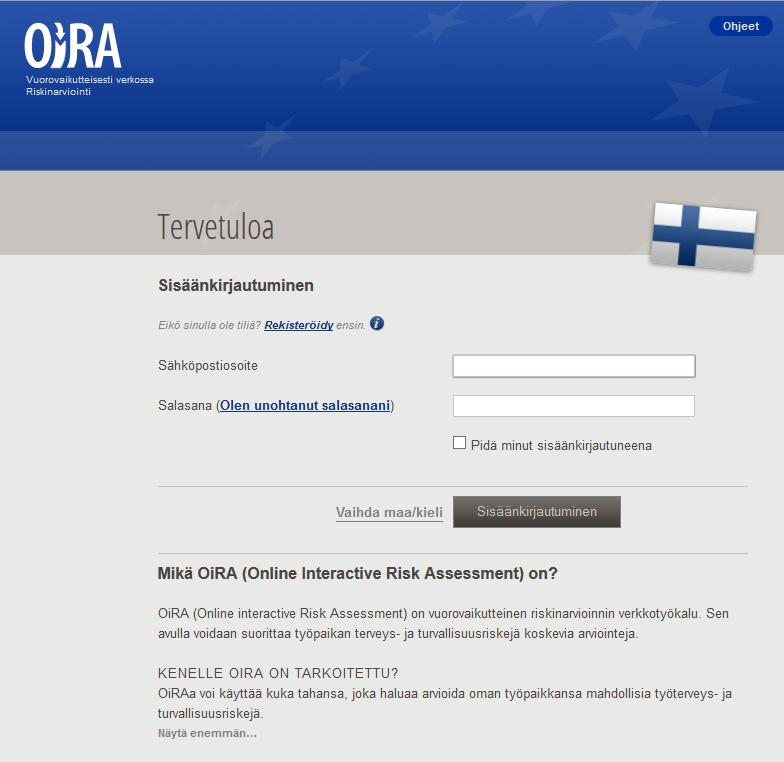This screenshot has width=784, height=762.
Task: Click the Tervetuloa heading
Action: (216, 227)
